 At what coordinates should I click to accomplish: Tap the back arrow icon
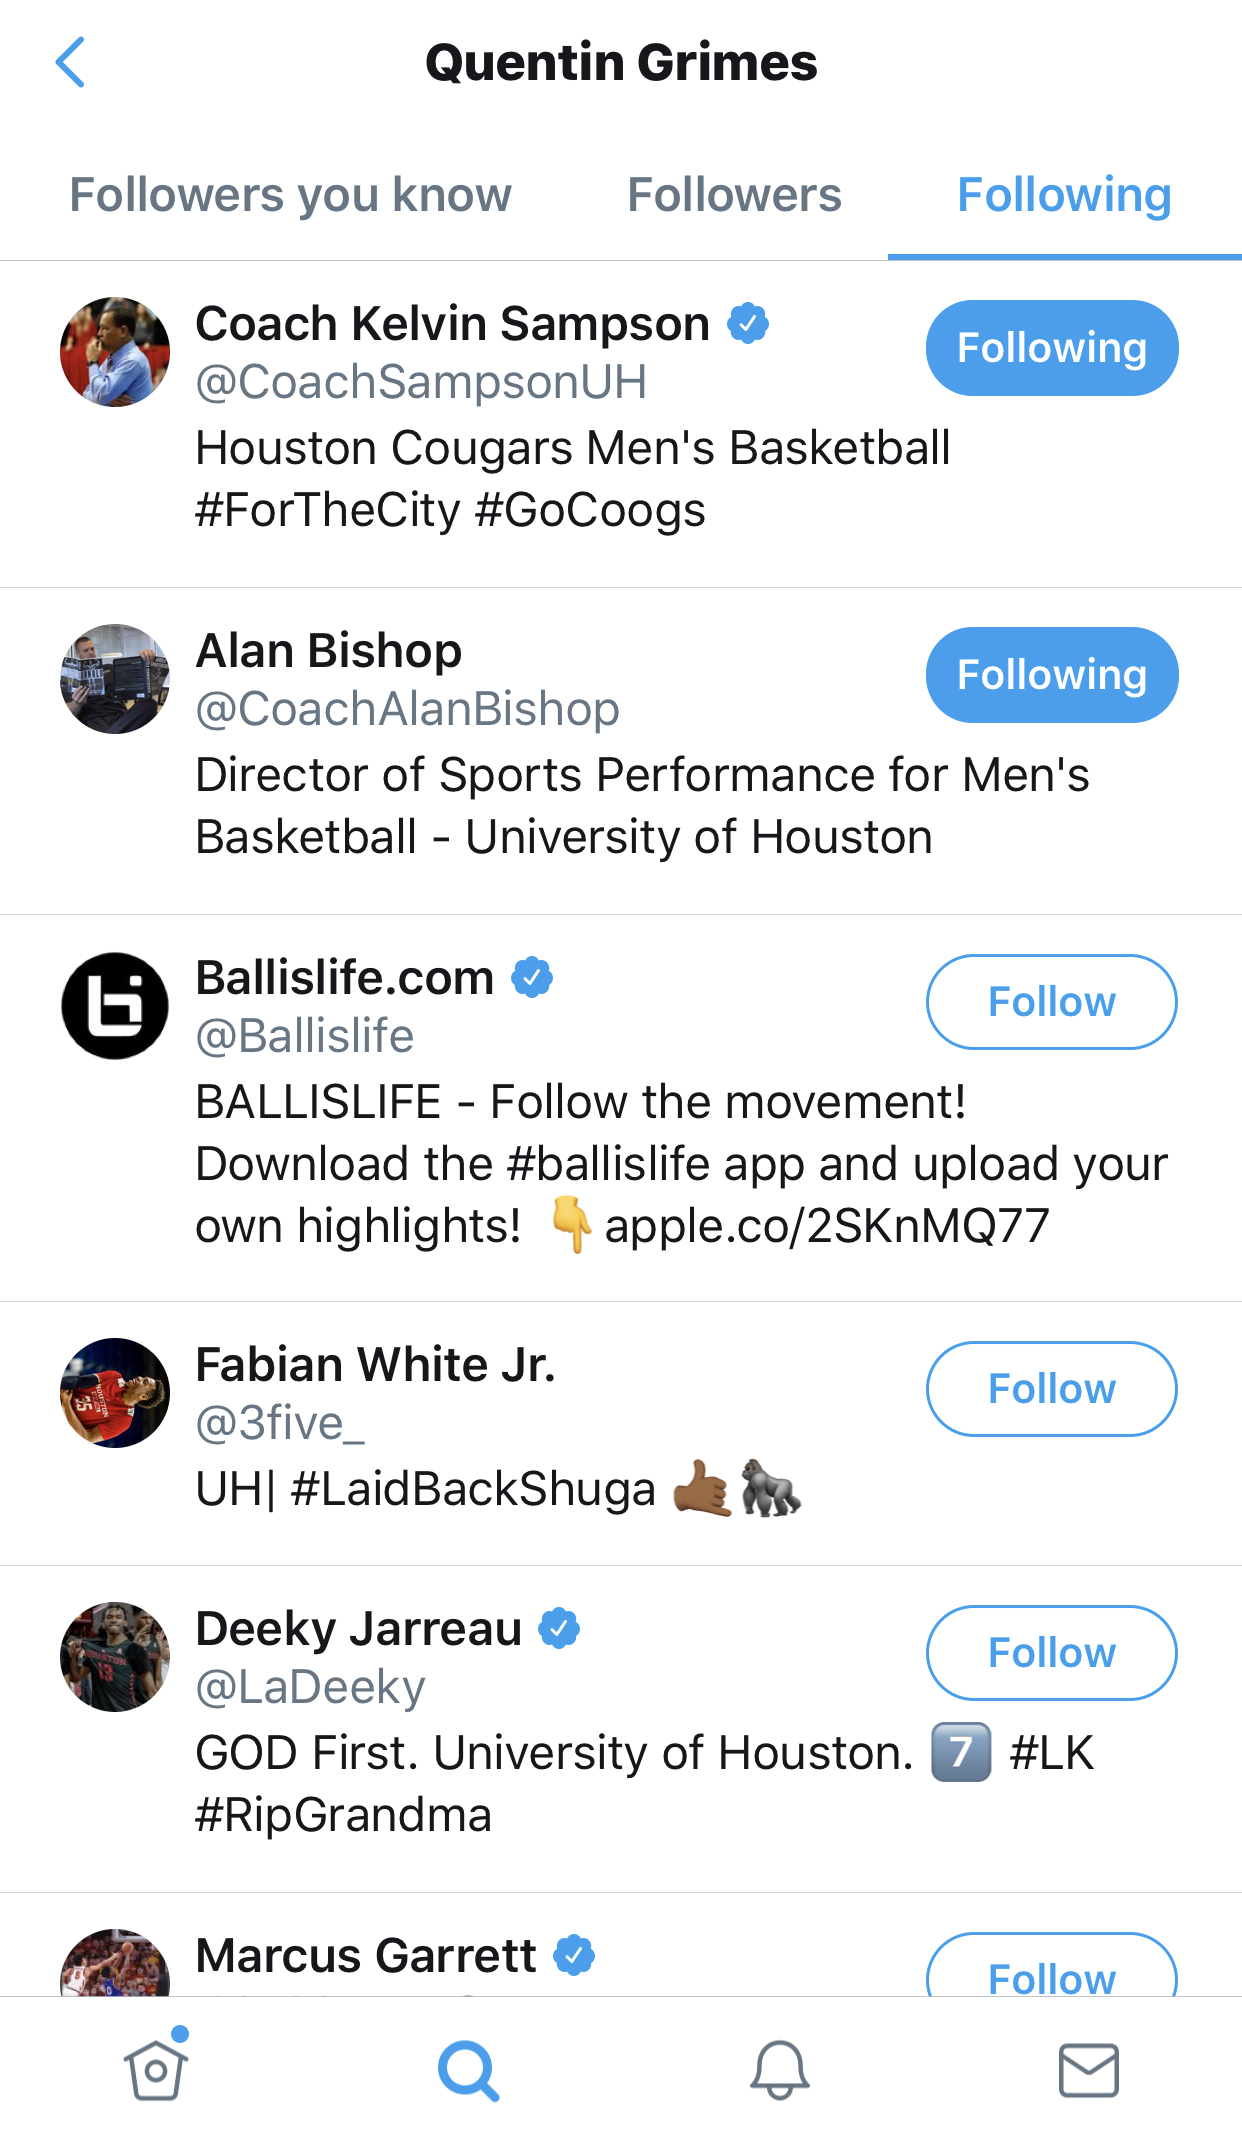click(70, 63)
